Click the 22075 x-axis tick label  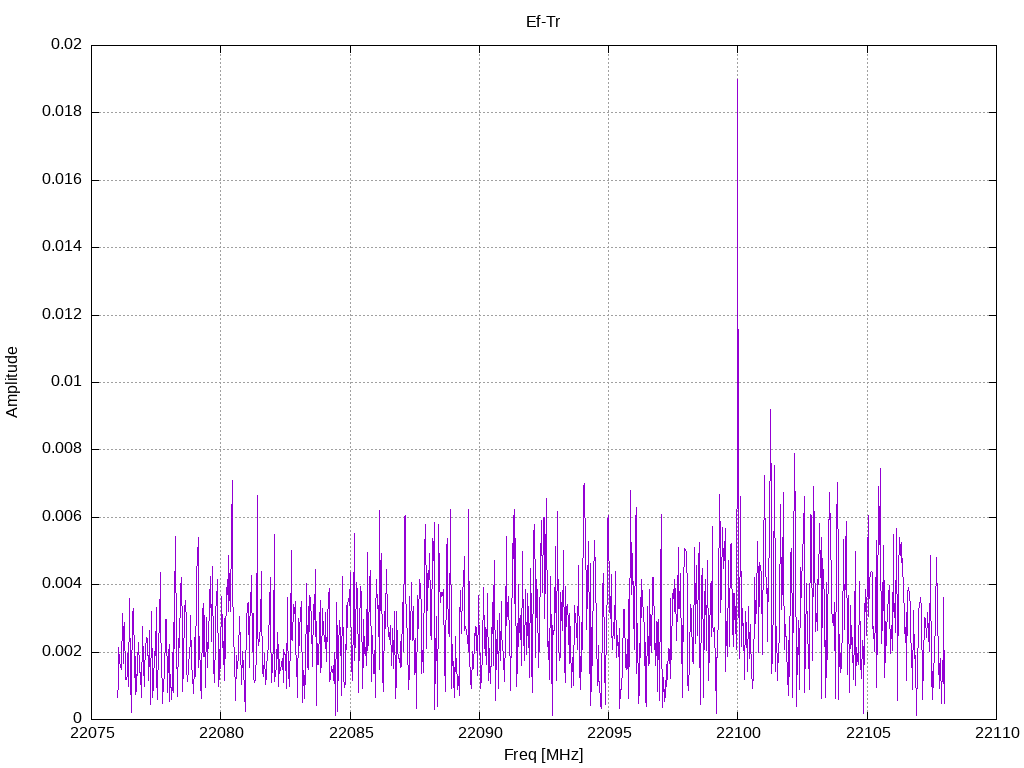click(x=92, y=734)
